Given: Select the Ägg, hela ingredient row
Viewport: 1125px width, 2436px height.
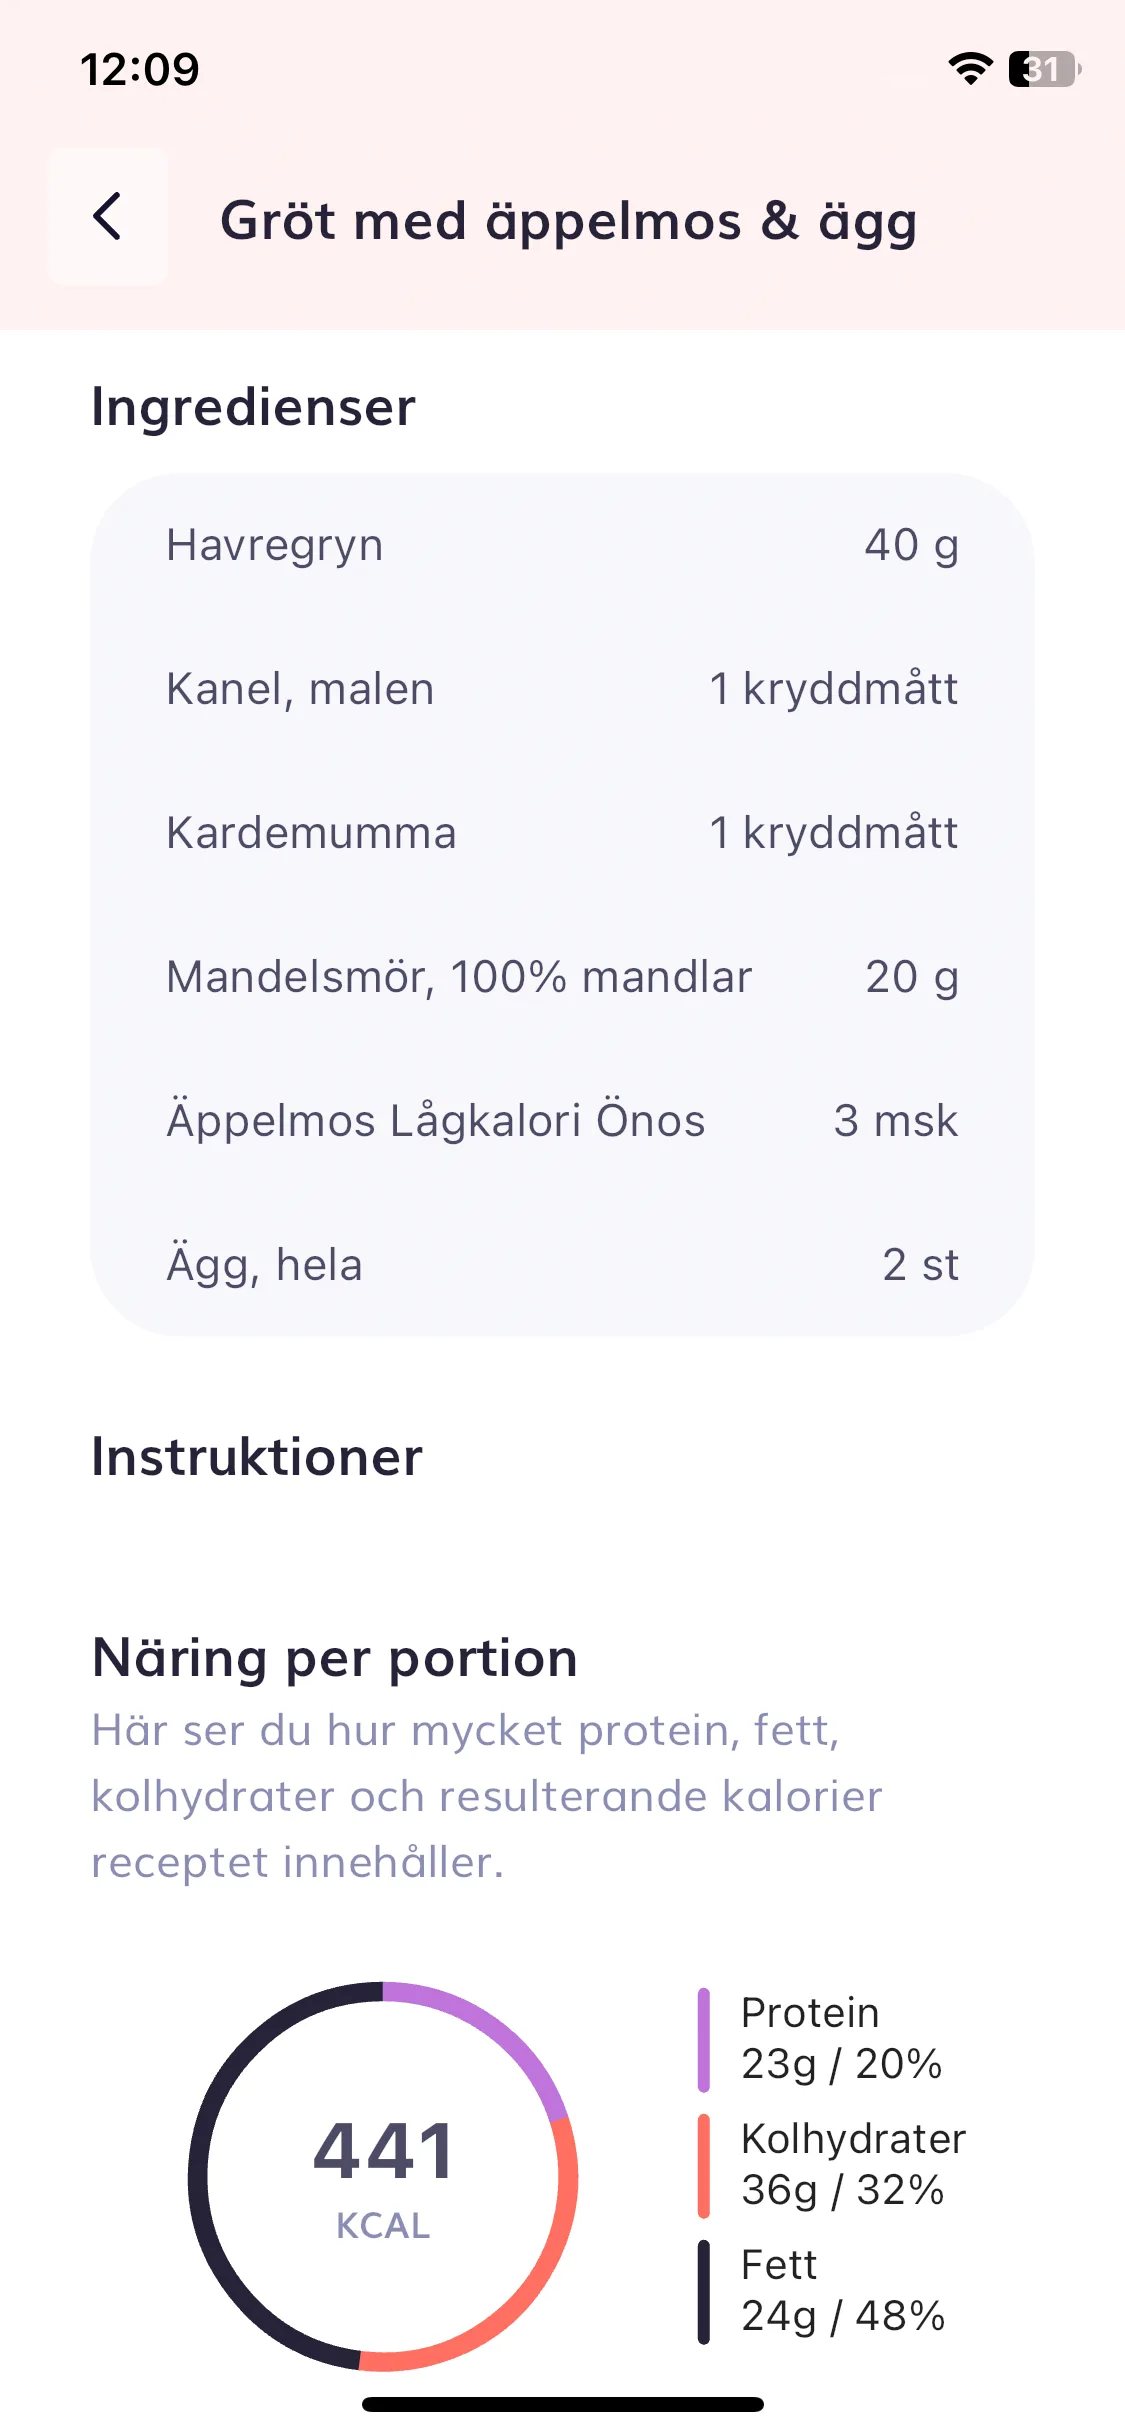Looking at the screenshot, I should (562, 1266).
